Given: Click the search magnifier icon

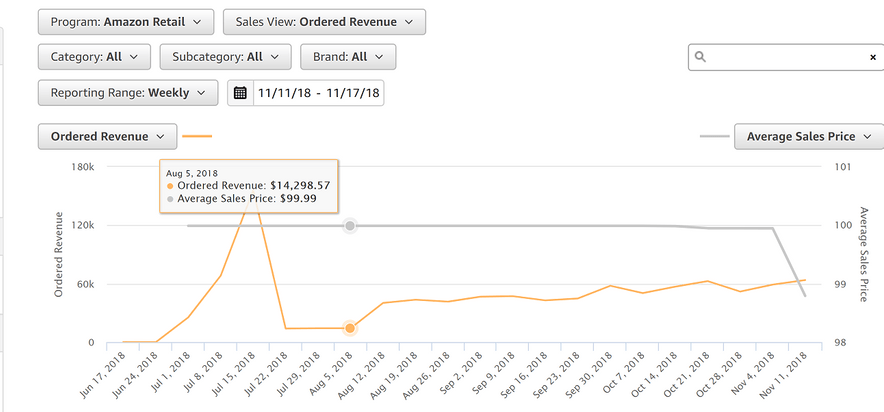Looking at the screenshot, I should (x=701, y=57).
